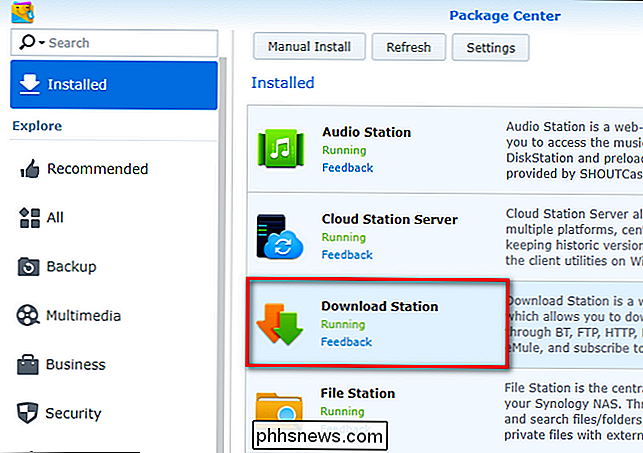The height and width of the screenshot is (453, 643).
Task: Open the Package Center logo icon
Action: [x=23, y=11]
